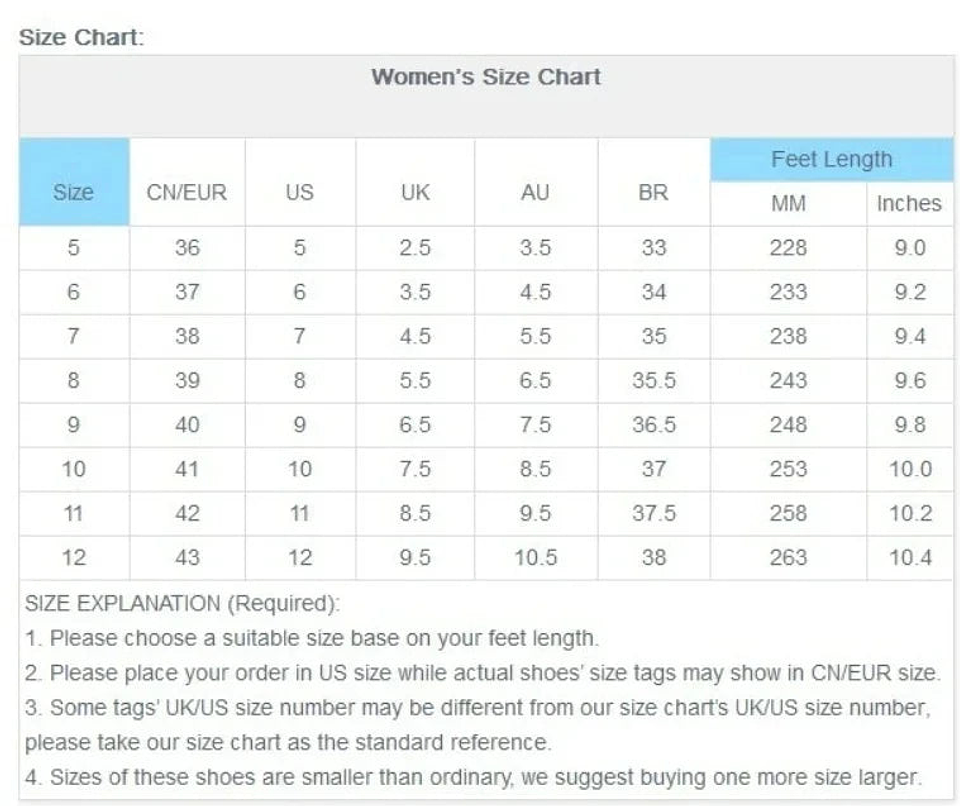The image size is (960, 806).
Task: Click the AU 10.5 cell
Action: click(535, 557)
